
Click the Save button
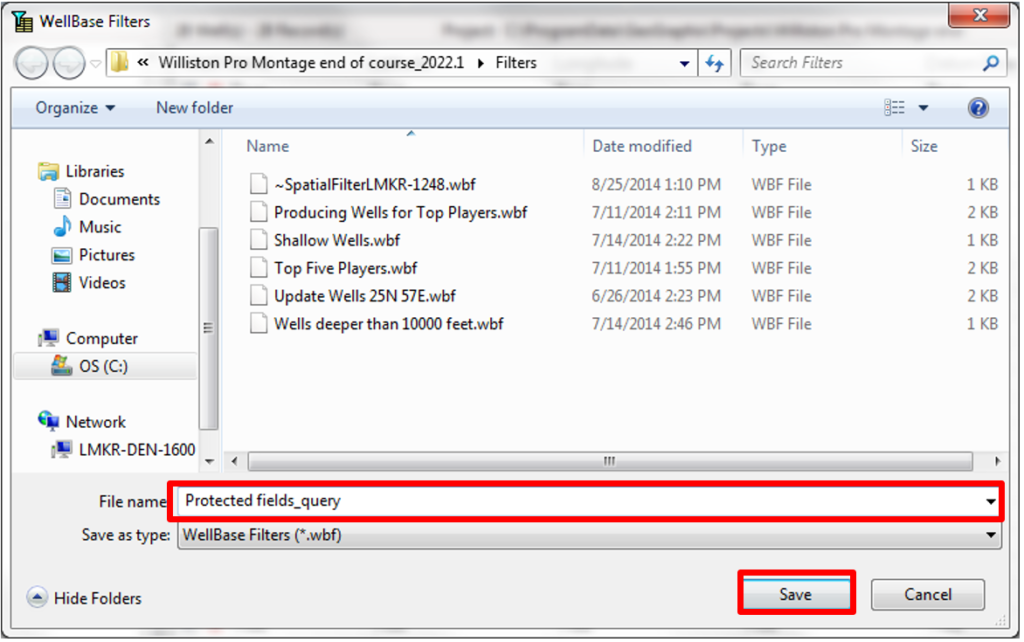(x=796, y=593)
